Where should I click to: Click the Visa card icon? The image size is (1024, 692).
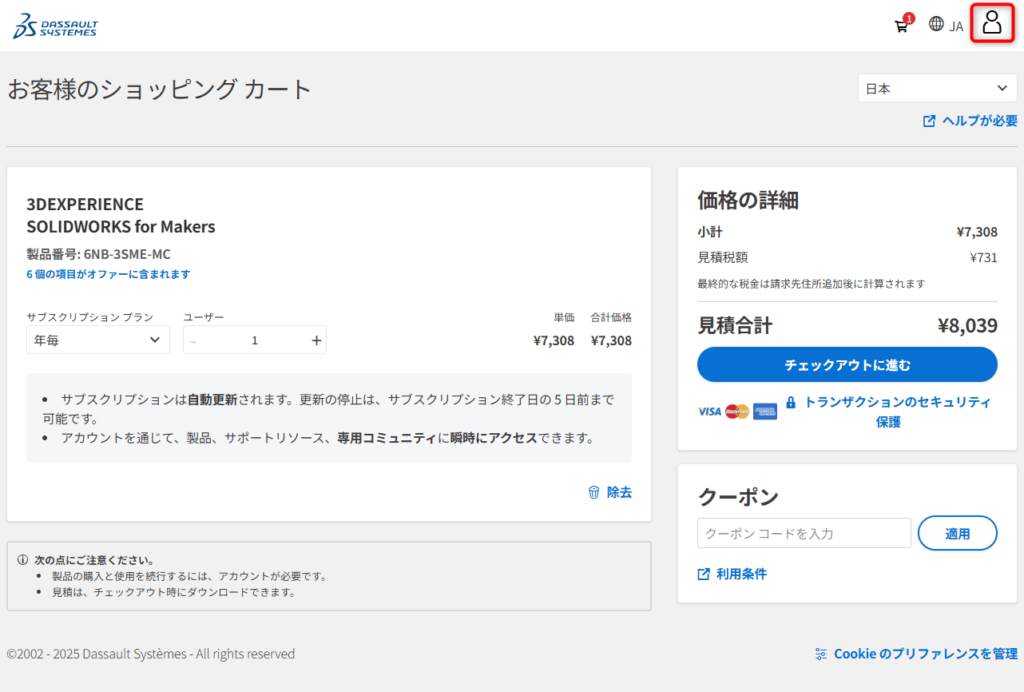click(709, 411)
